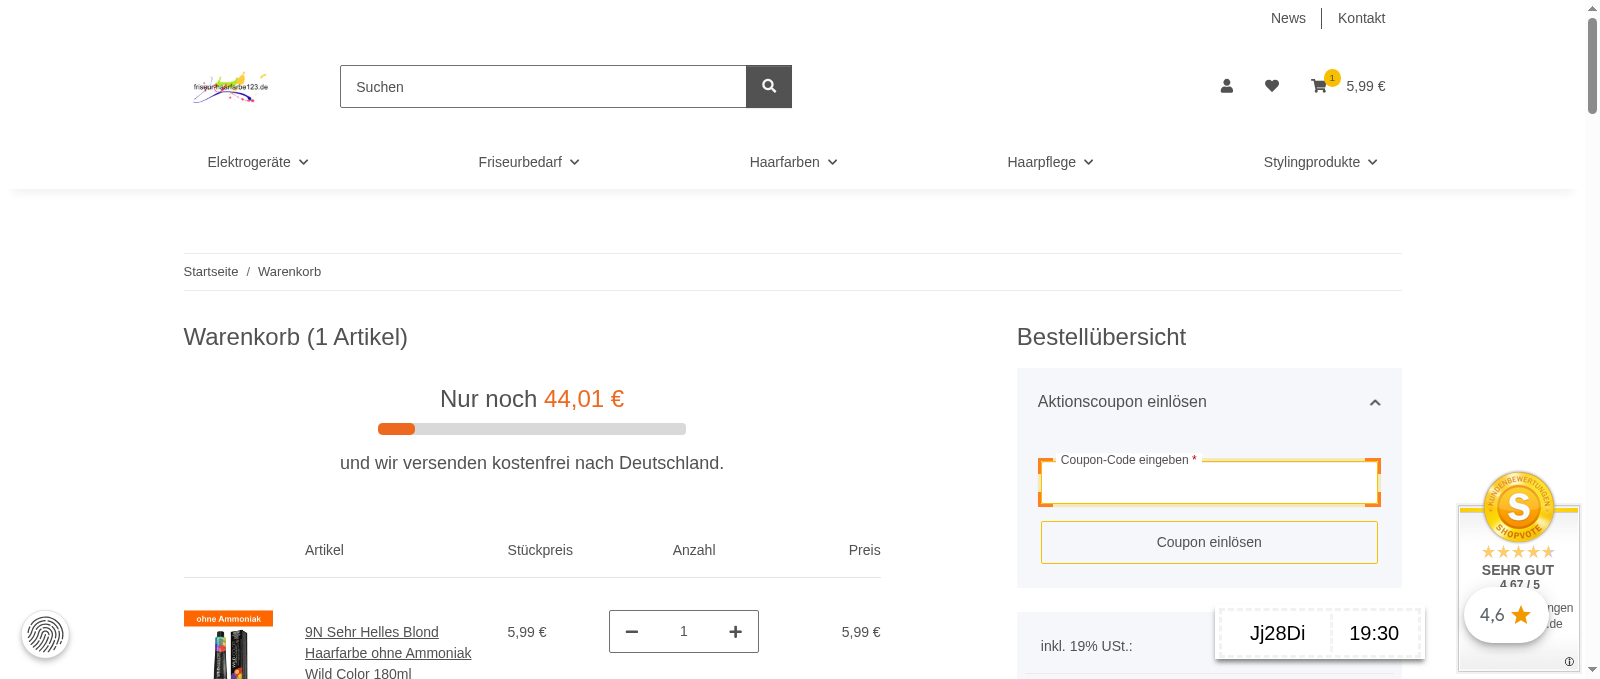
Task: Open the wishlist heart icon
Action: coord(1271,86)
